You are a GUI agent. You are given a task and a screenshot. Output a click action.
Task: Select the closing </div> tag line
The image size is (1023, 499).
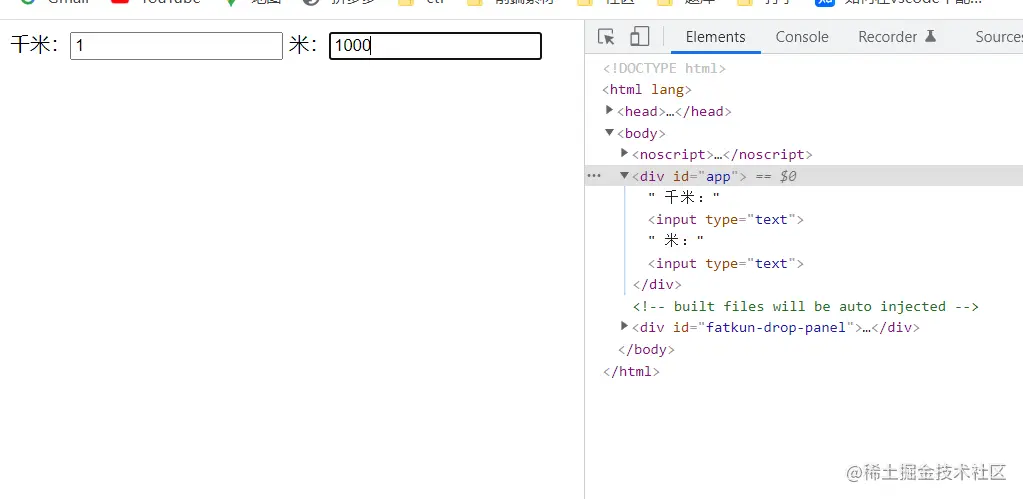[x=657, y=284]
